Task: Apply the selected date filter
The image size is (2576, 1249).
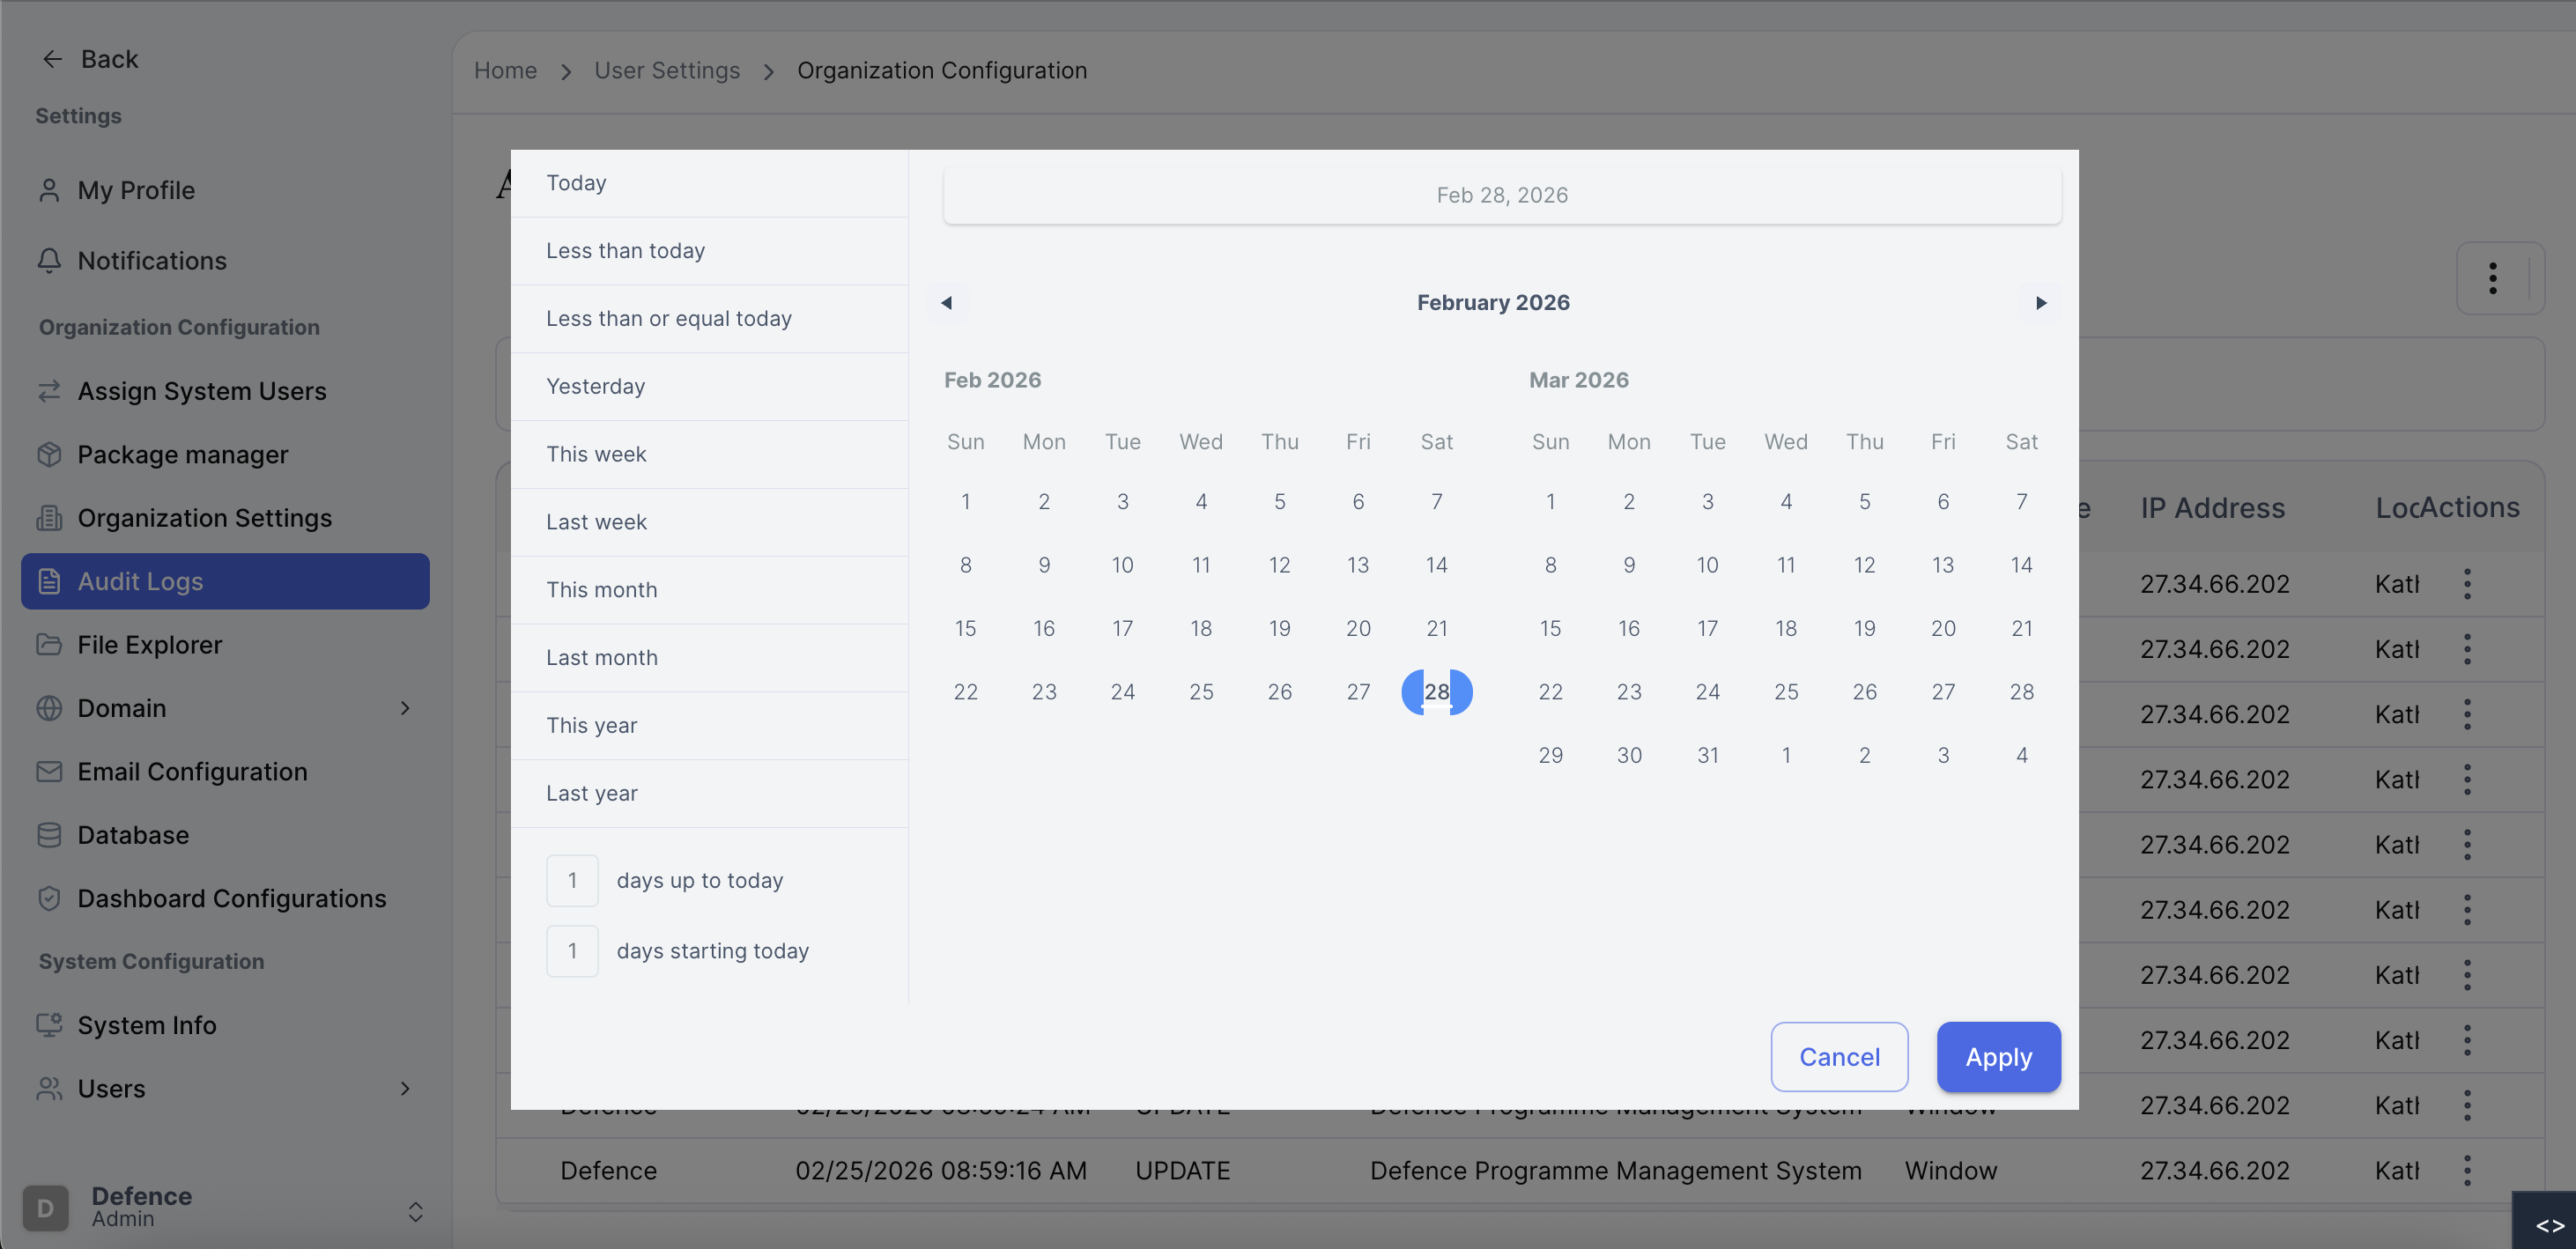Action: [1997, 1057]
